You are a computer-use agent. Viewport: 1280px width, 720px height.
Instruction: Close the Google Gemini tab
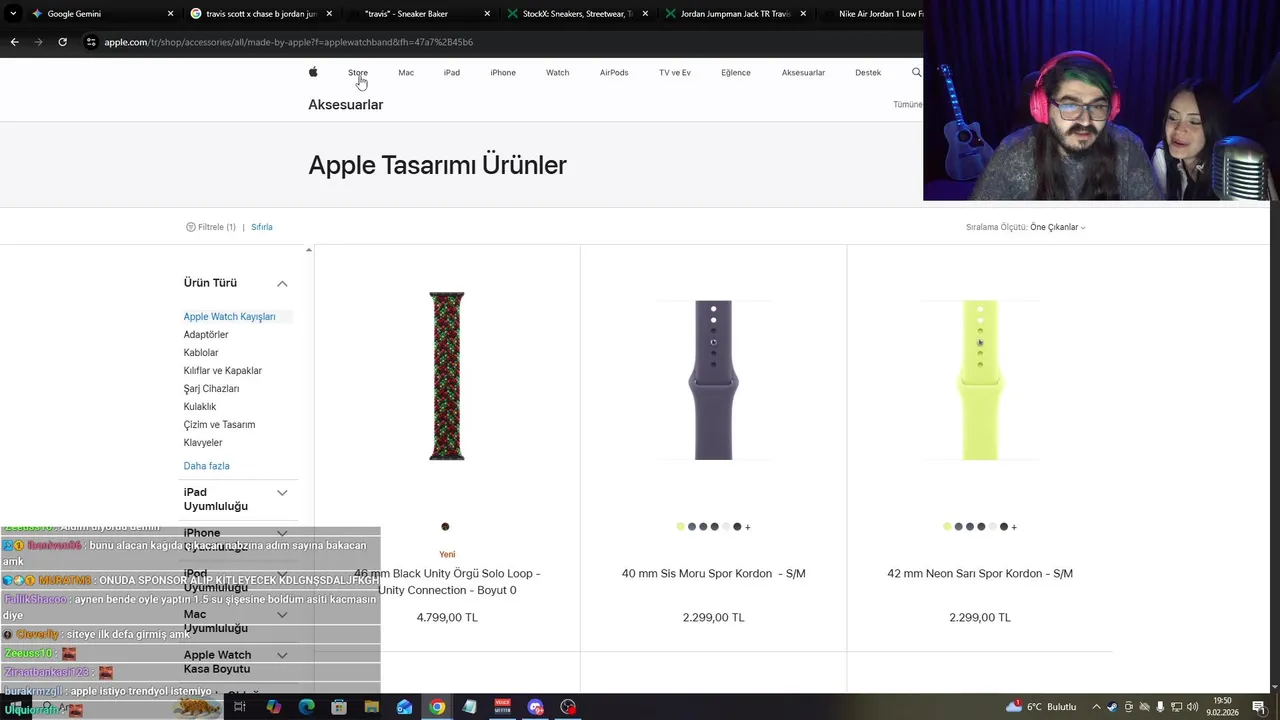170,14
